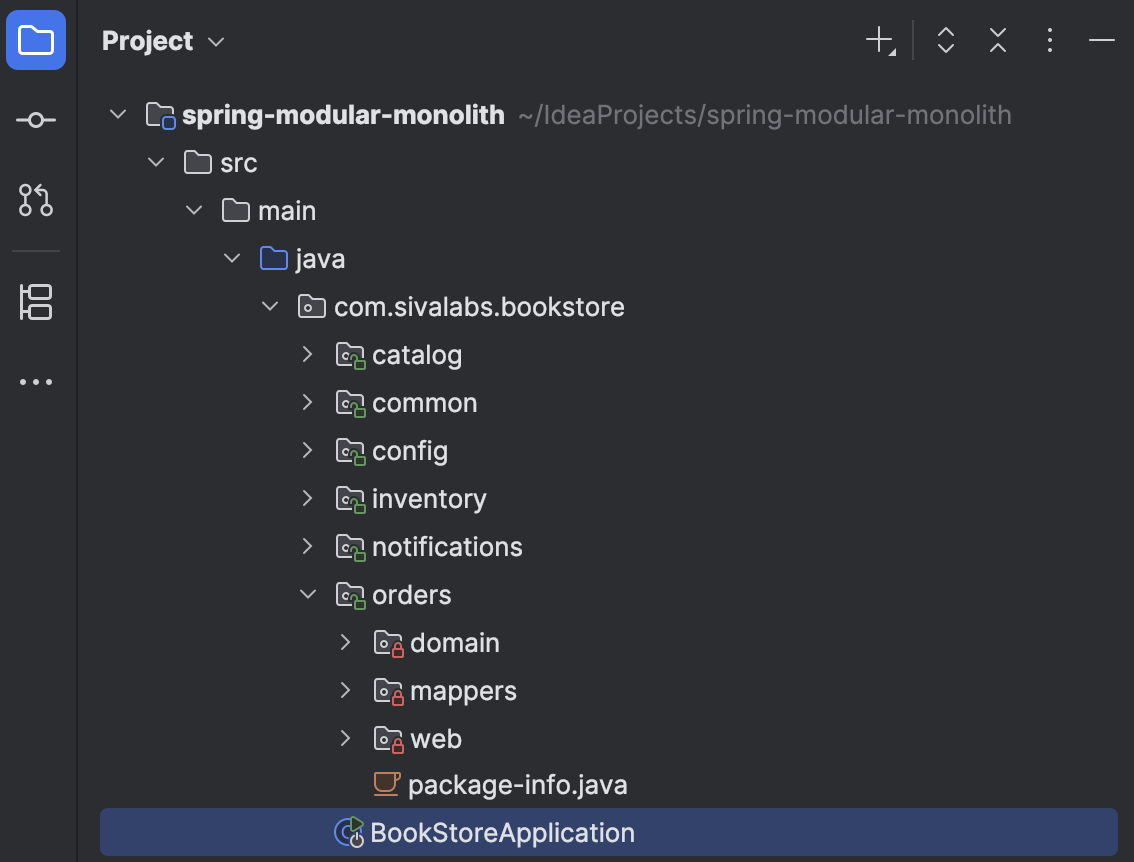Click the Commit tool window icon
This screenshot has width=1134, height=862.
coord(36,120)
